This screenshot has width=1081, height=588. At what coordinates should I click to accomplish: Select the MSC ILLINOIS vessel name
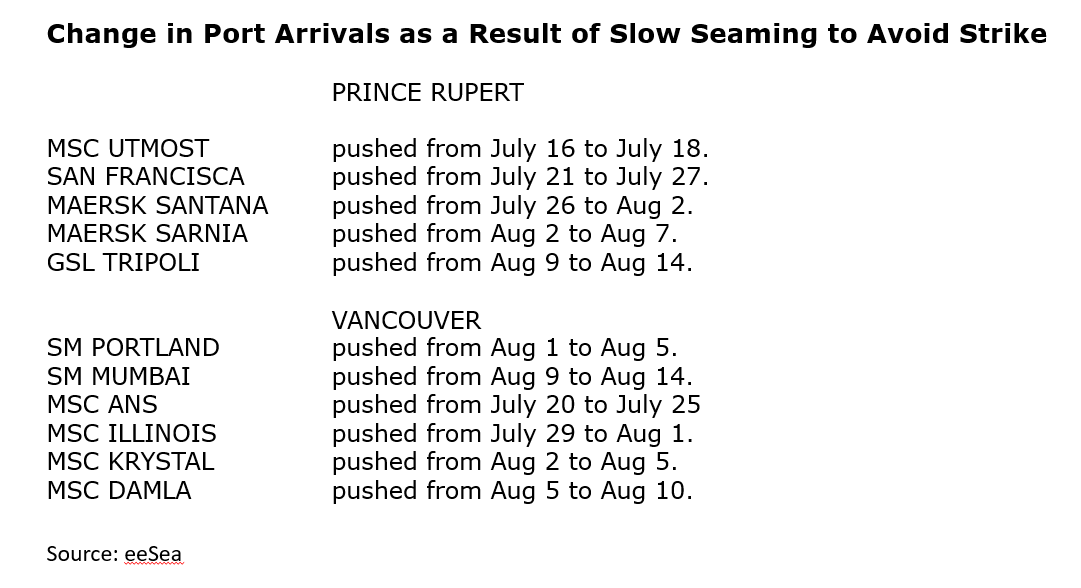pos(132,434)
